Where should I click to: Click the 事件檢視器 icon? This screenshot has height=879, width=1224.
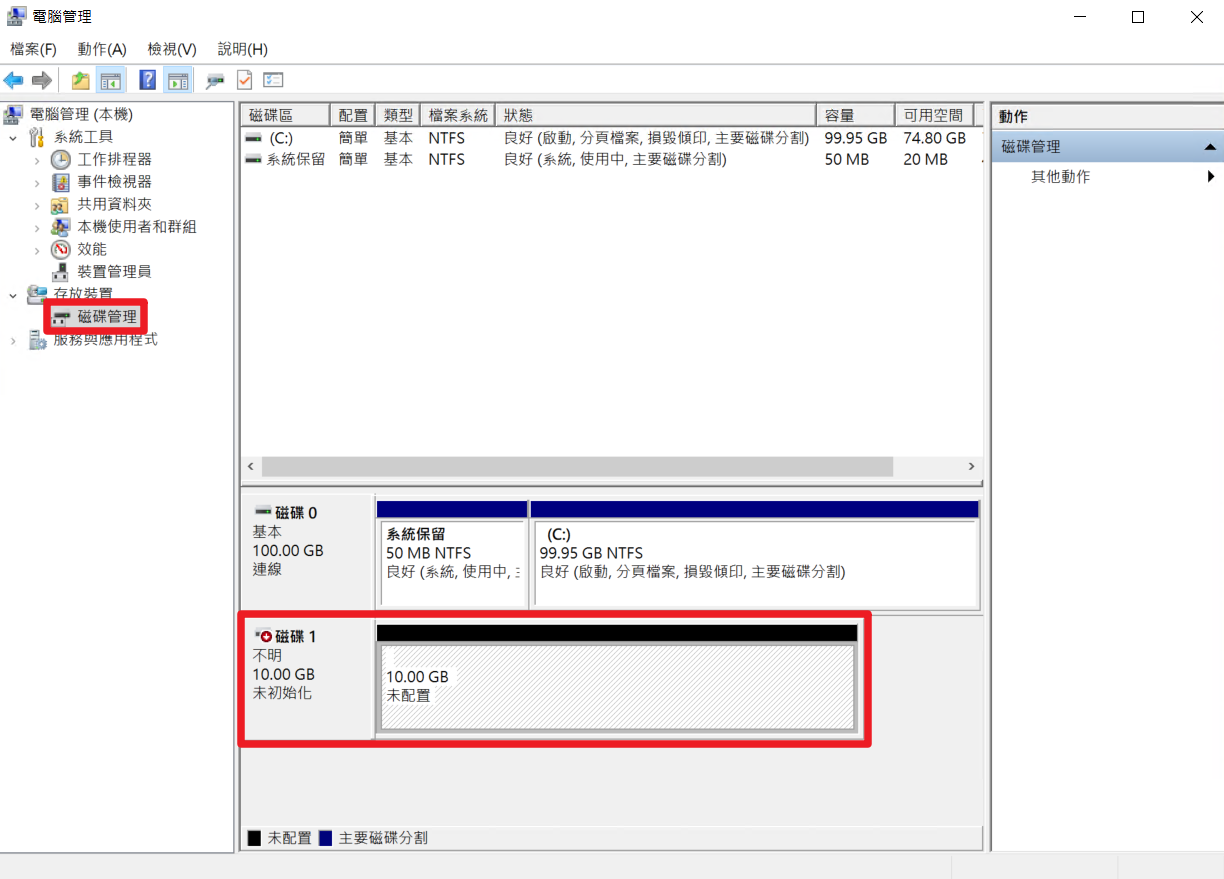click(61, 182)
